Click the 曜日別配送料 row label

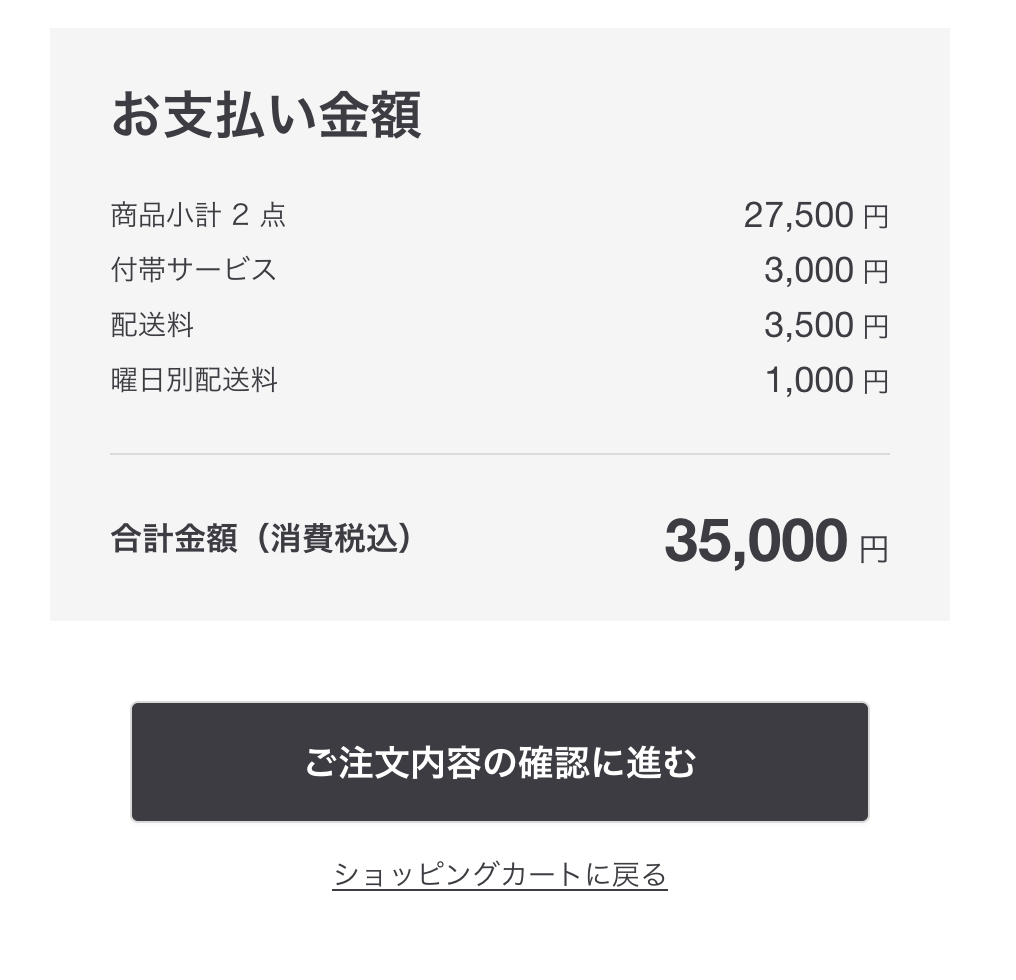point(194,380)
